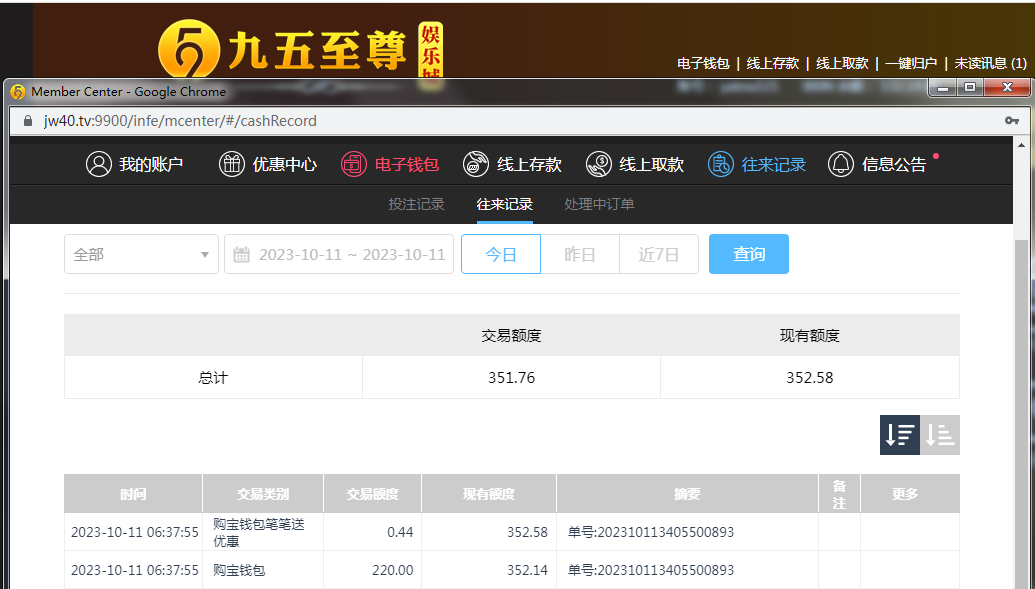Open 线上取款 link in top header
This screenshot has width=1035, height=589.
[x=842, y=63]
